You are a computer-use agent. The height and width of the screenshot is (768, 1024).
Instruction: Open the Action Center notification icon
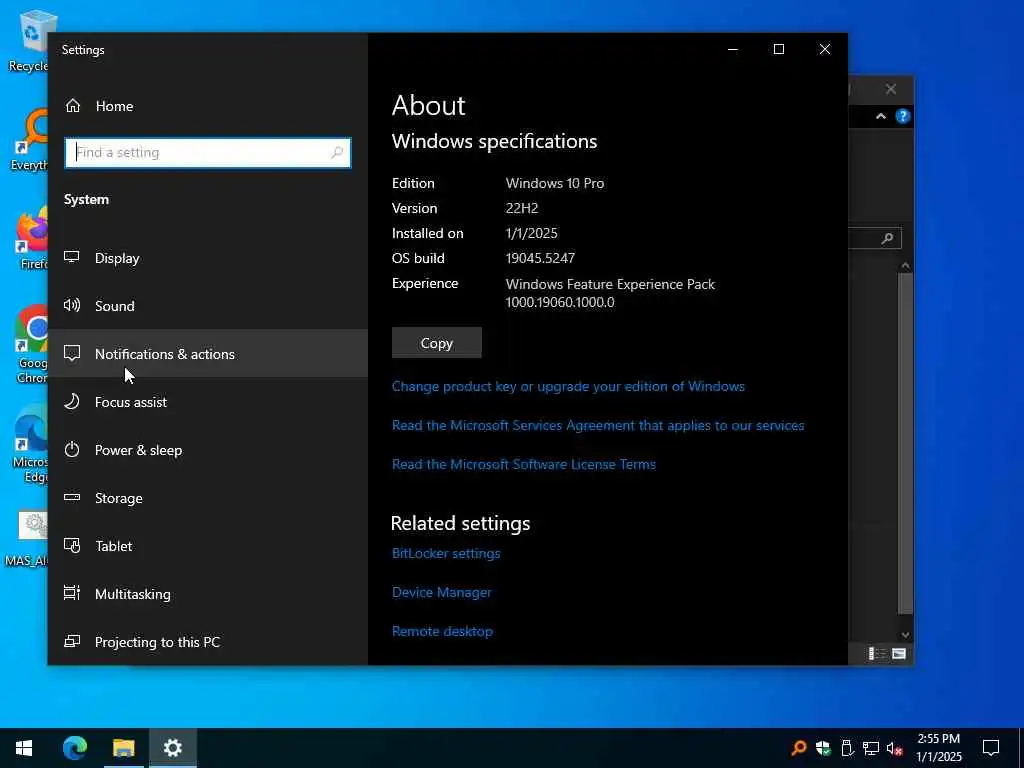[x=991, y=748]
